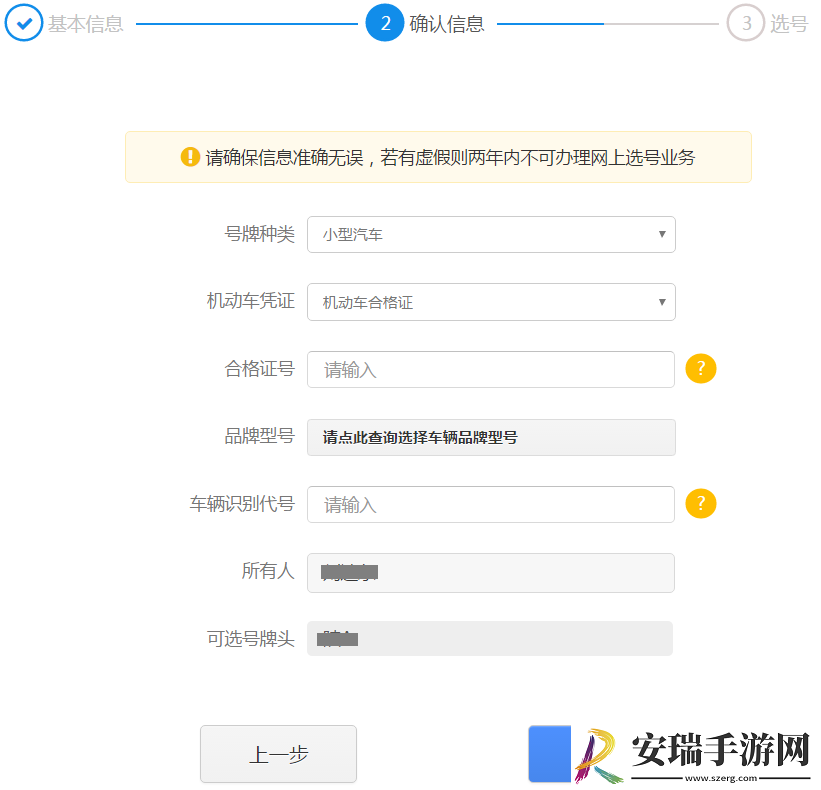Click the 机动车凭证 label text
821x790 pixels.
(x=251, y=301)
